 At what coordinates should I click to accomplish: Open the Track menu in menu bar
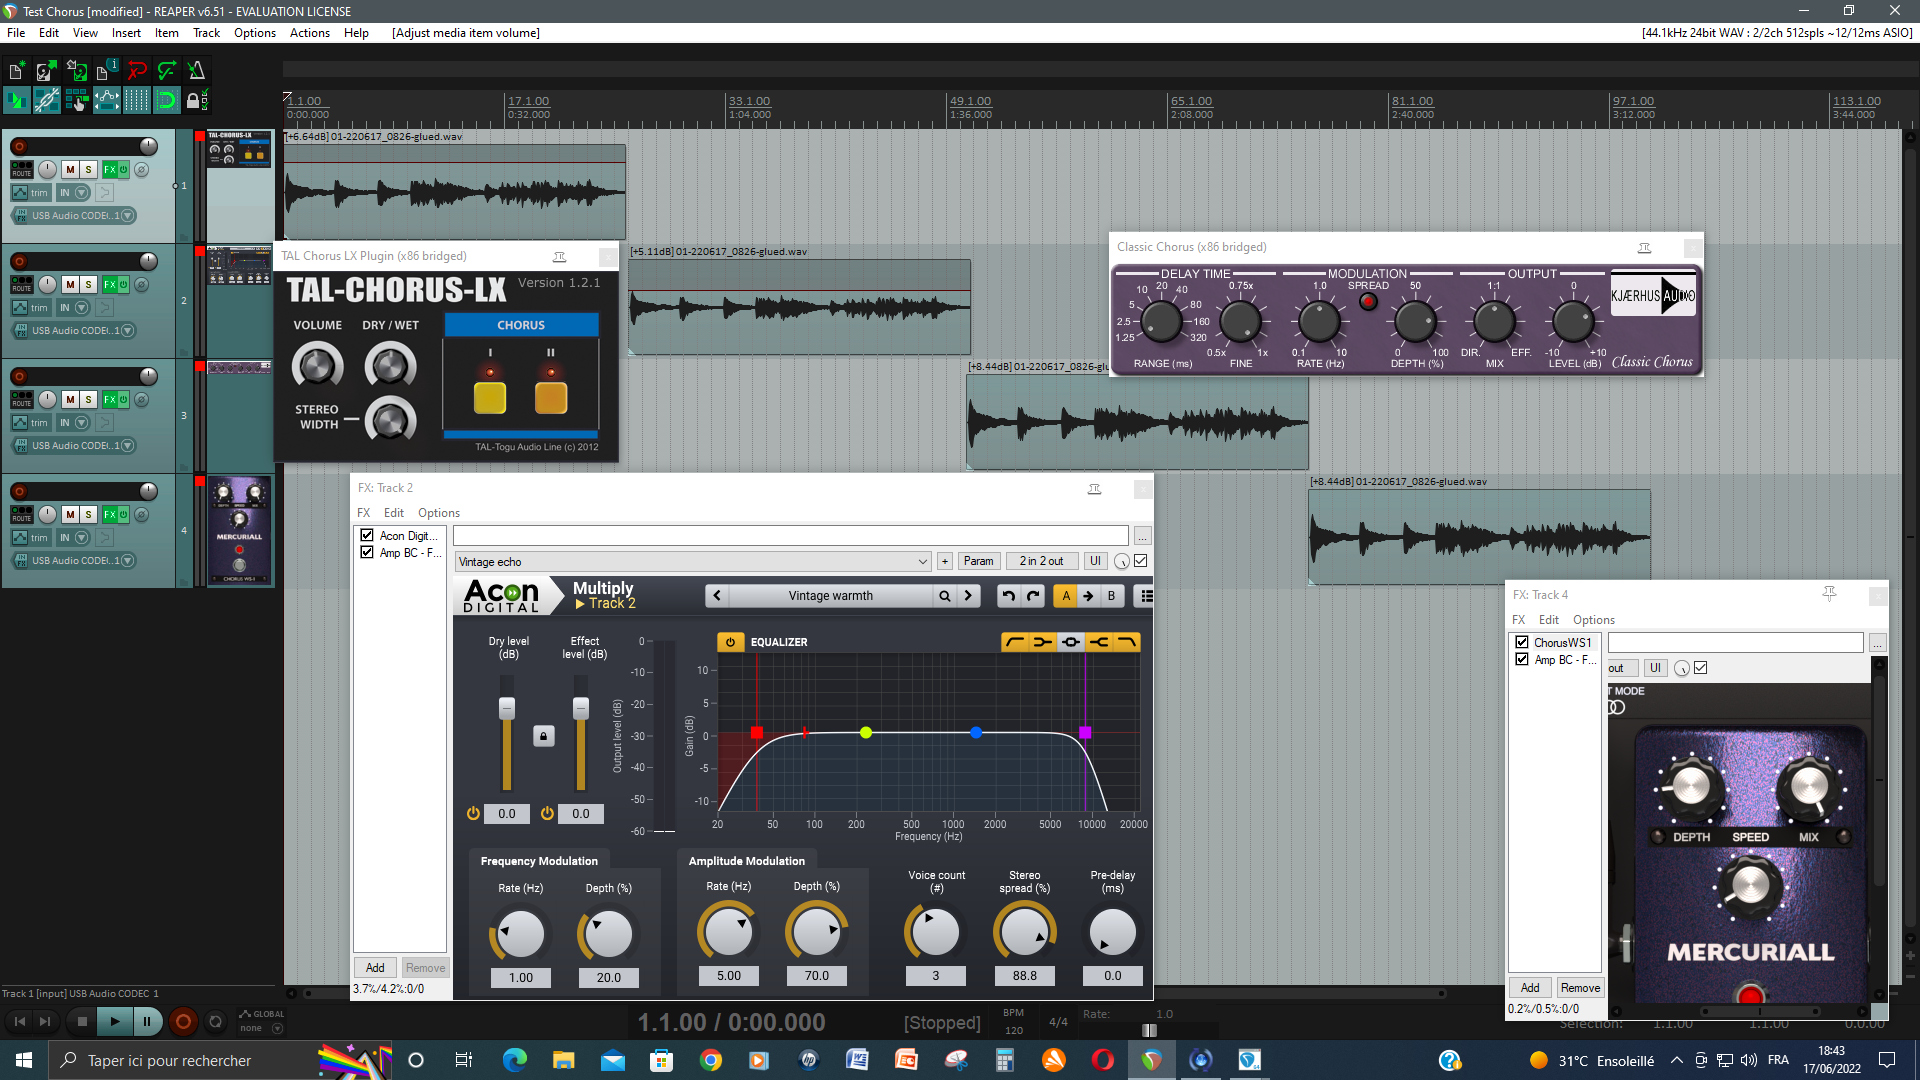click(x=206, y=33)
